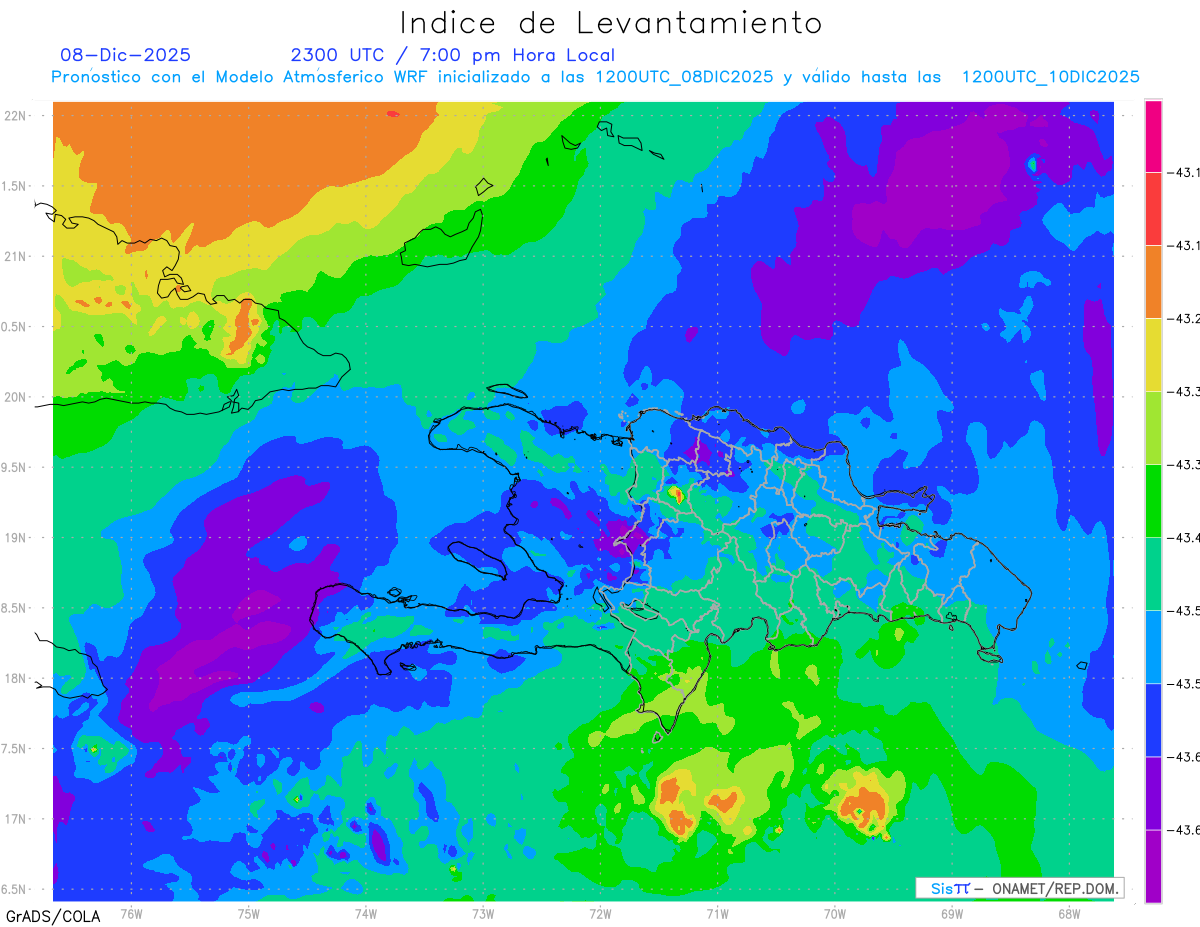Pick the yellow swatch on the color bar
Image resolution: width=1200 pixels, height=927 pixels.
[x=1153, y=355]
